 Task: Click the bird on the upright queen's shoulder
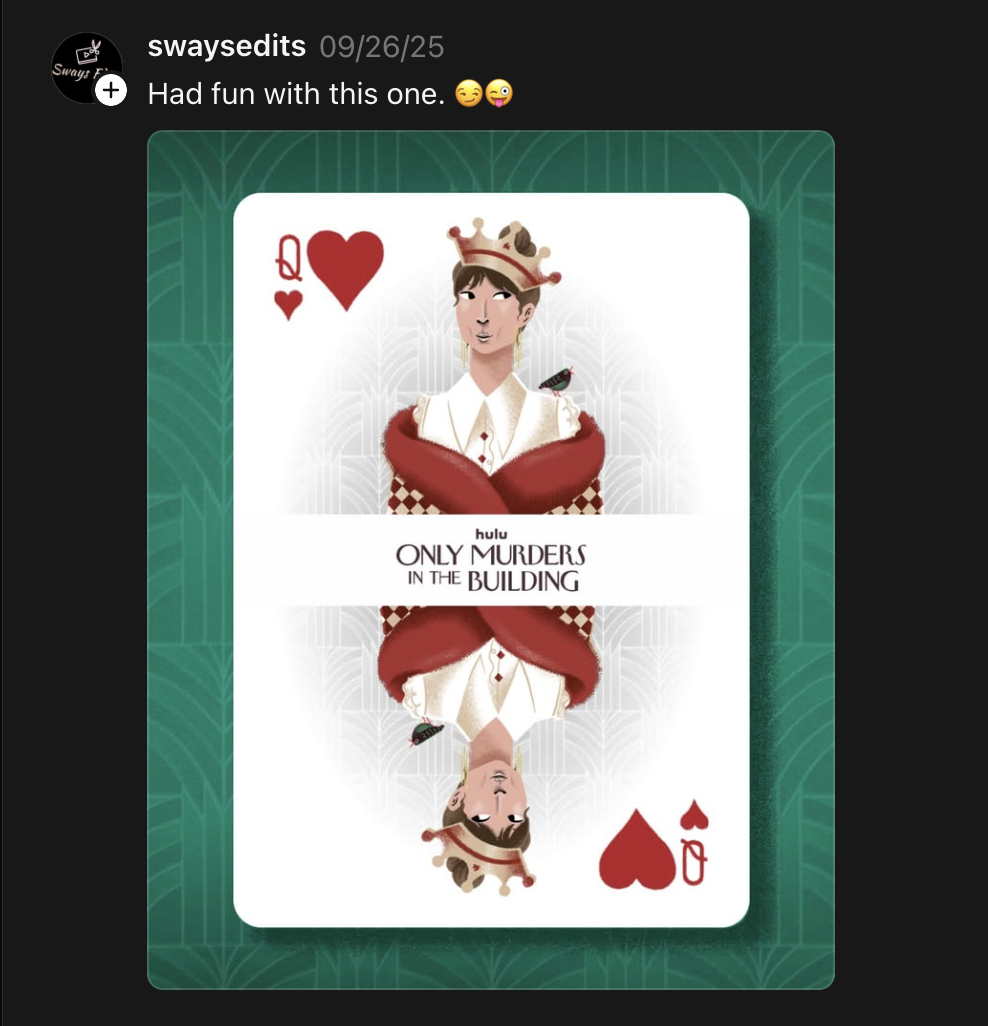pyautogui.click(x=556, y=381)
